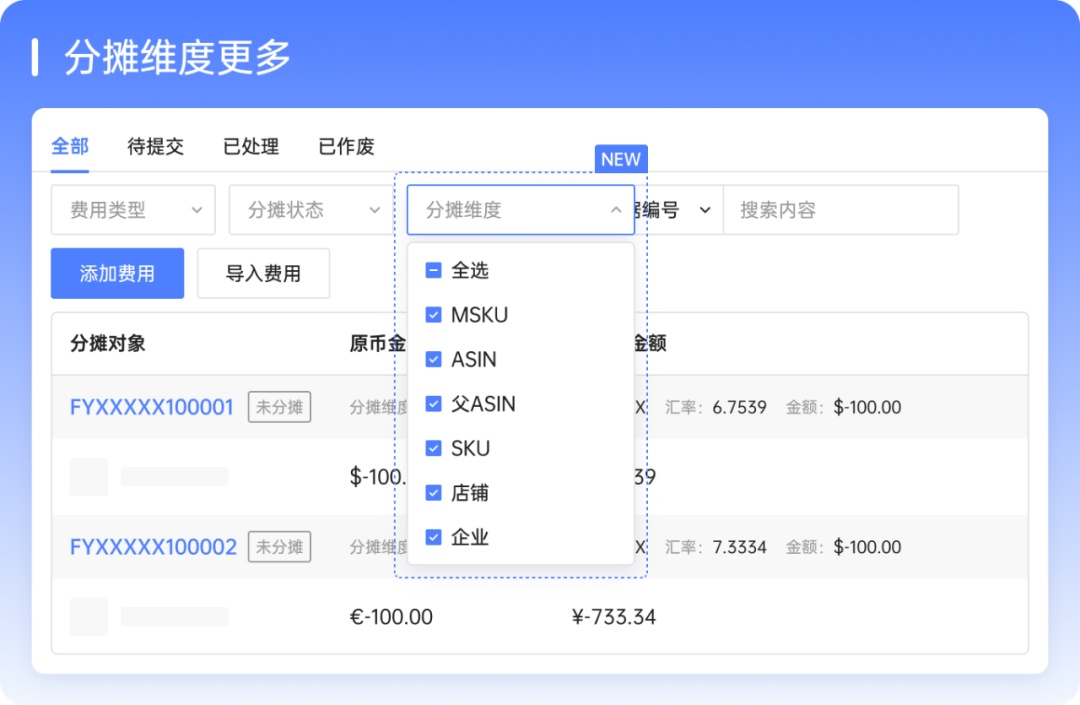Open expense record FYXXXXX100002
Screen dimensions: 1080x705
pyautogui.click(x=153, y=547)
